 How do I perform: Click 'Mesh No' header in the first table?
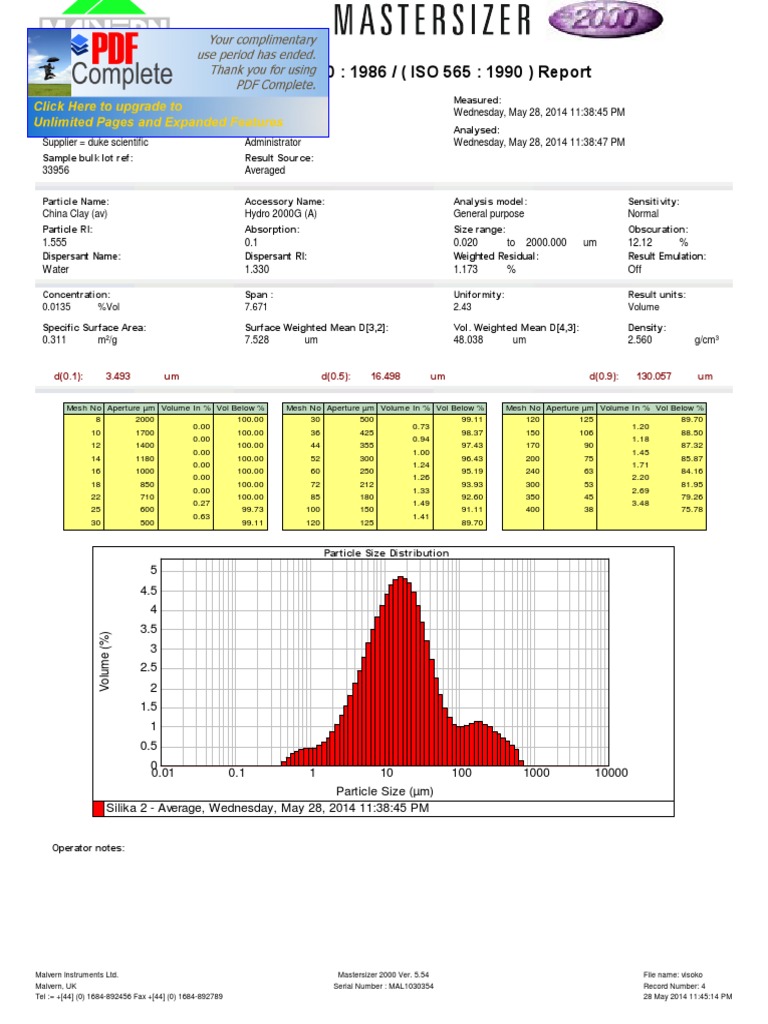tap(84, 408)
